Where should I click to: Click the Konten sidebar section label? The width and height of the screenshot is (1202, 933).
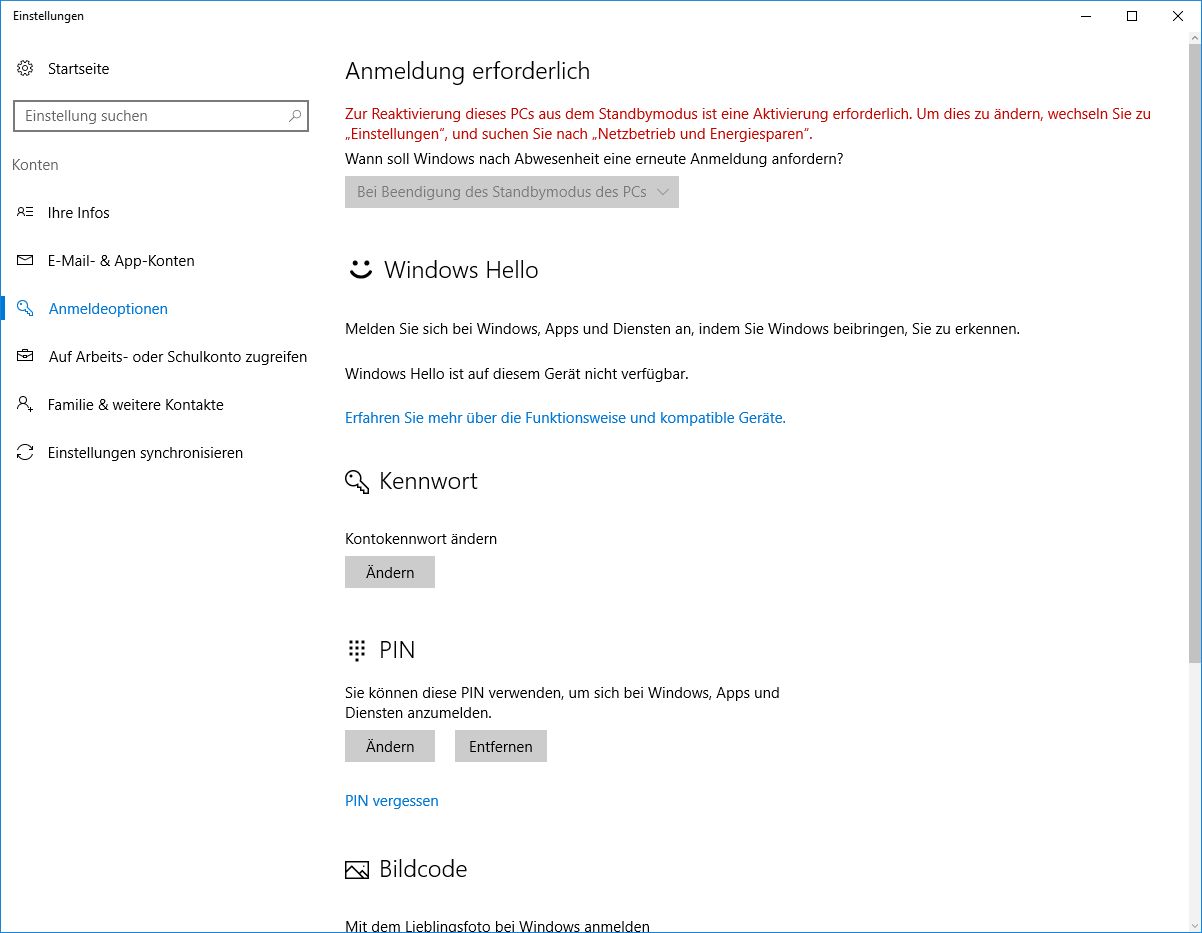pyautogui.click(x=35, y=165)
